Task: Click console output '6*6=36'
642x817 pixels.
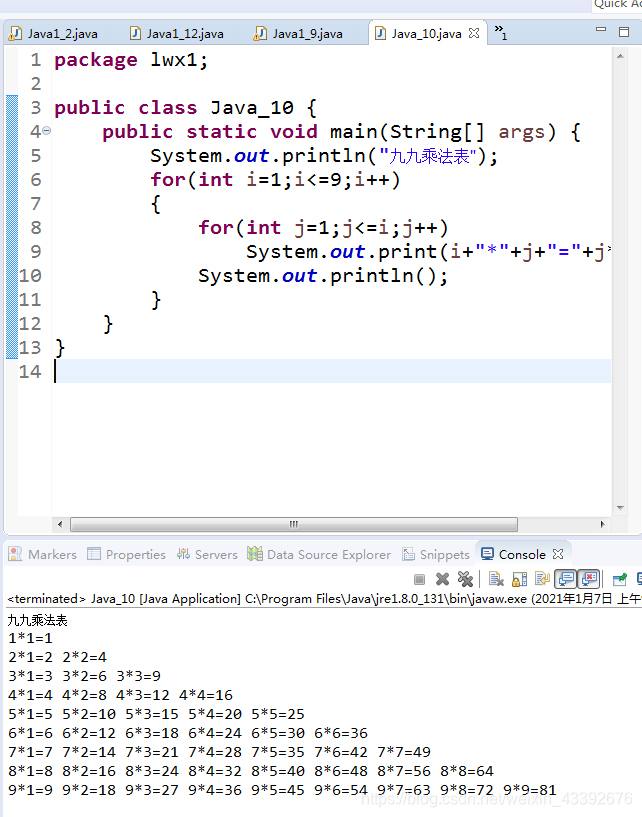Action: coord(341,733)
